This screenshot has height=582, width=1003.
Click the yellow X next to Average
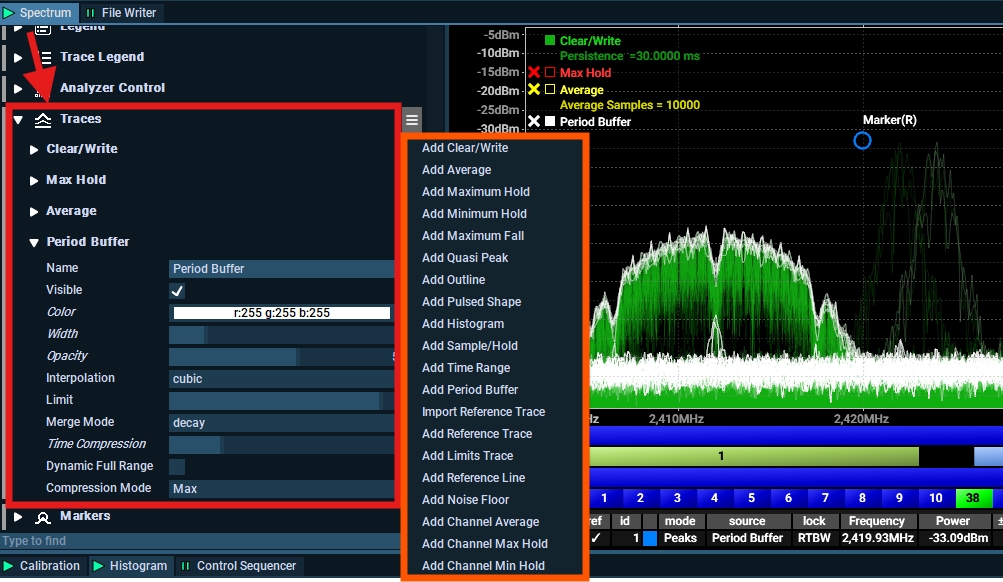[x=534, y=90]
